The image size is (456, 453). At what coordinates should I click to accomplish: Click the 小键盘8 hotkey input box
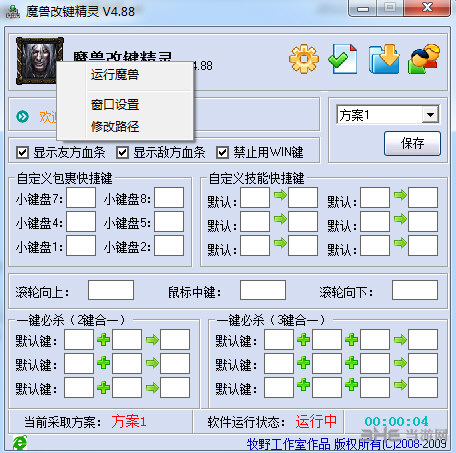(x=169, y=197)
